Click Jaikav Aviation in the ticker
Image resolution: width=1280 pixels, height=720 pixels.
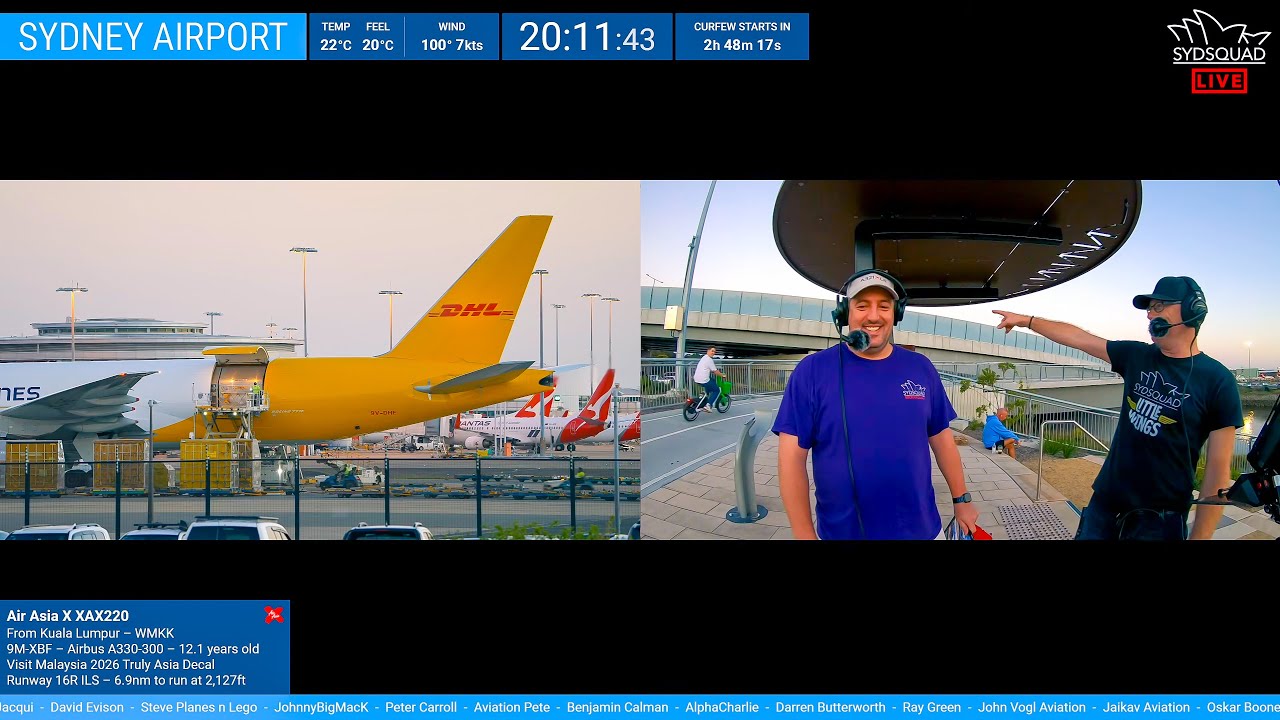1146,707
